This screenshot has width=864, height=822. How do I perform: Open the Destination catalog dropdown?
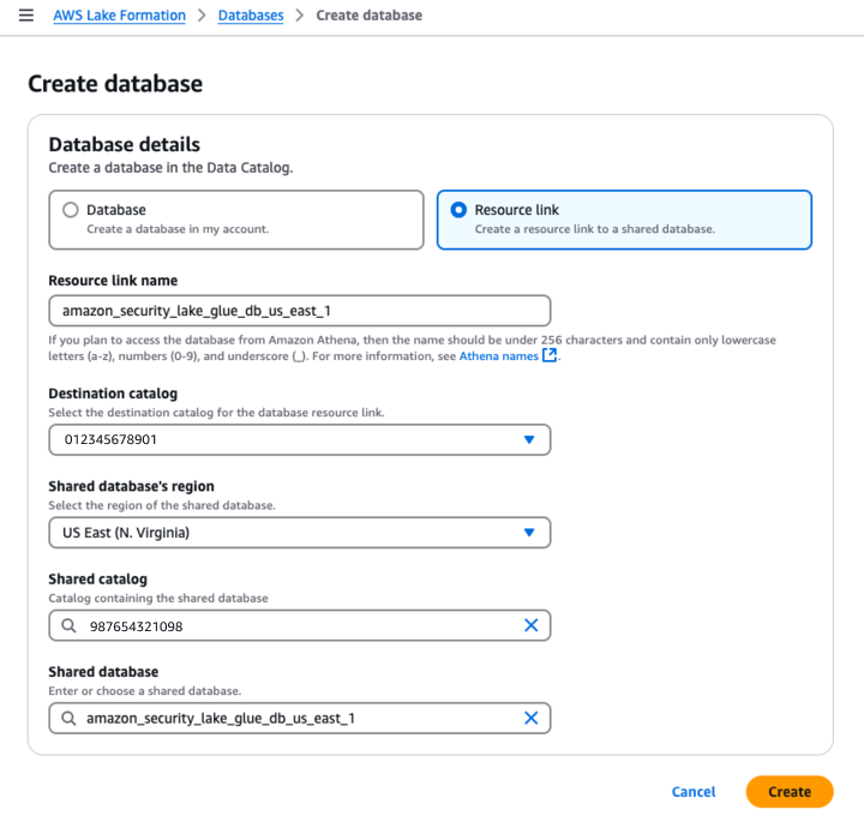click(300, 440)
